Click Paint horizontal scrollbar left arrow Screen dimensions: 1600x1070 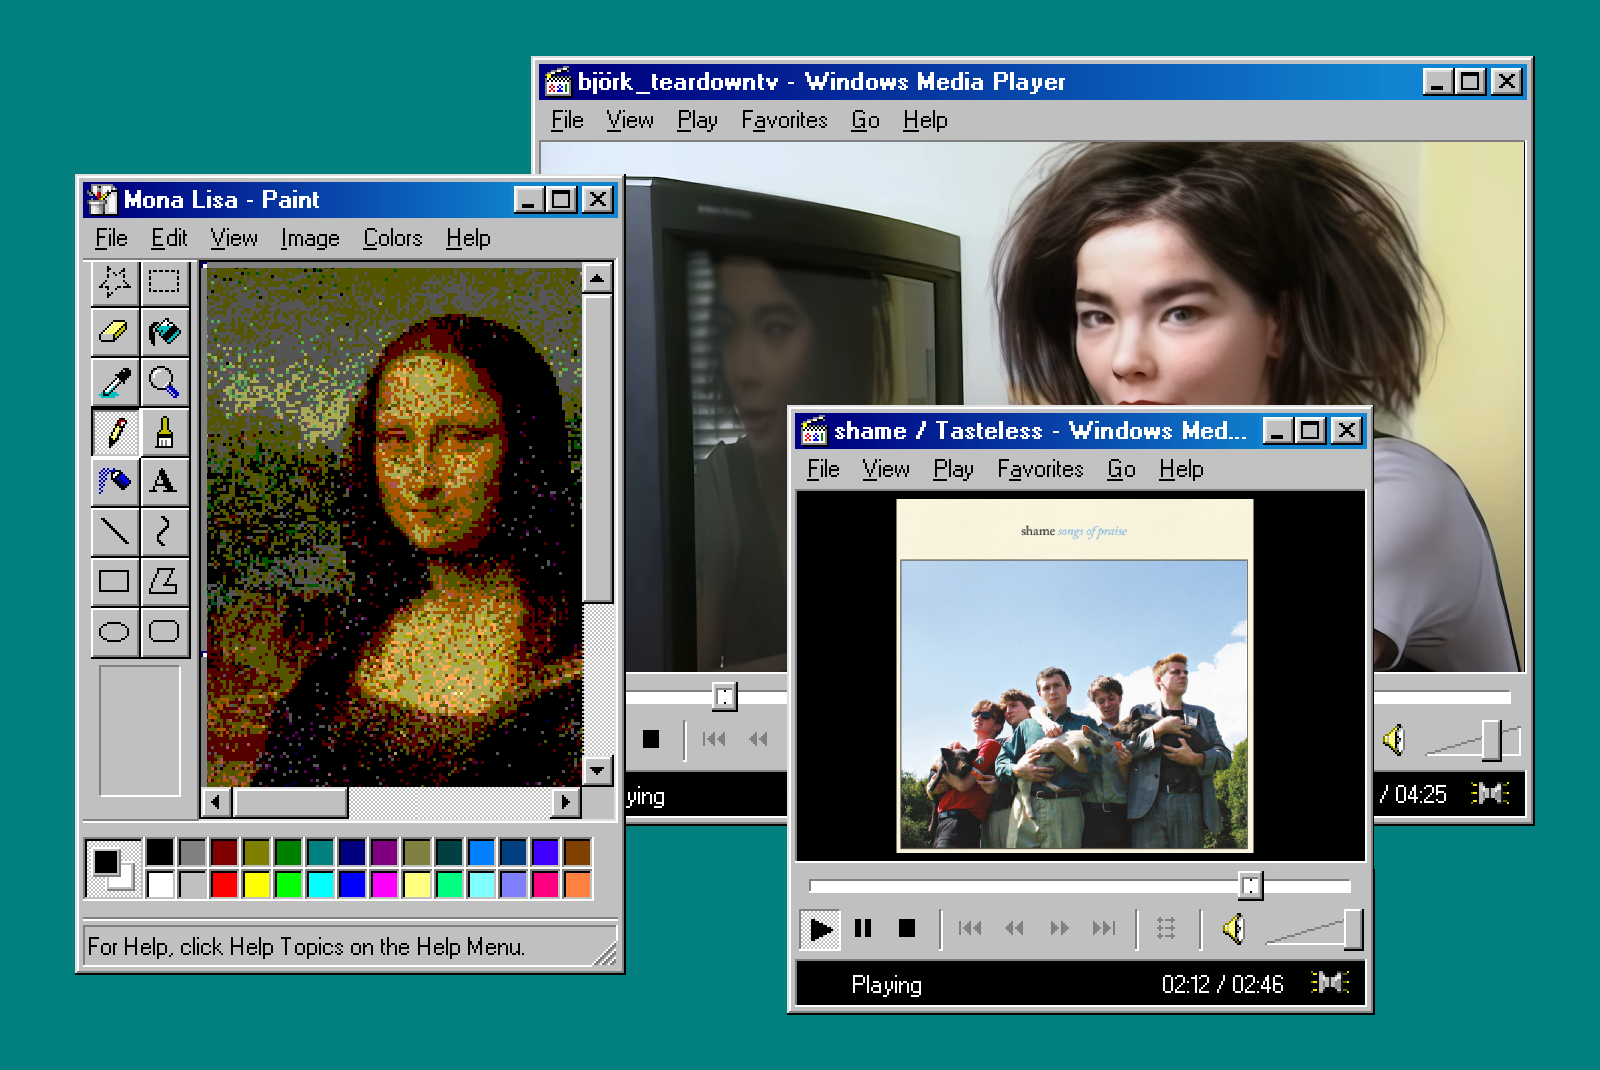[x=217, y=802]
